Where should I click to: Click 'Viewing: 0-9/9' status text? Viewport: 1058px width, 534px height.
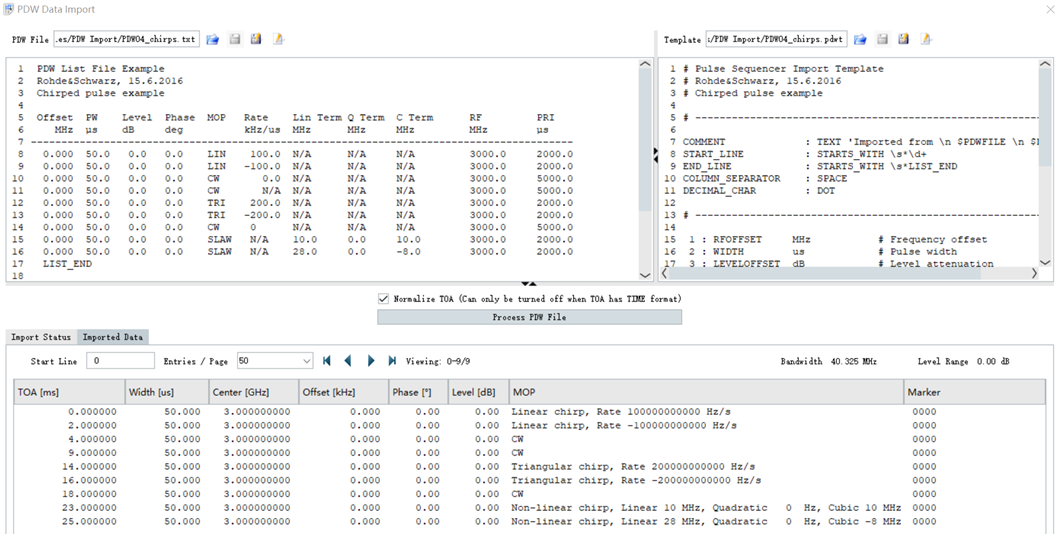438,362
